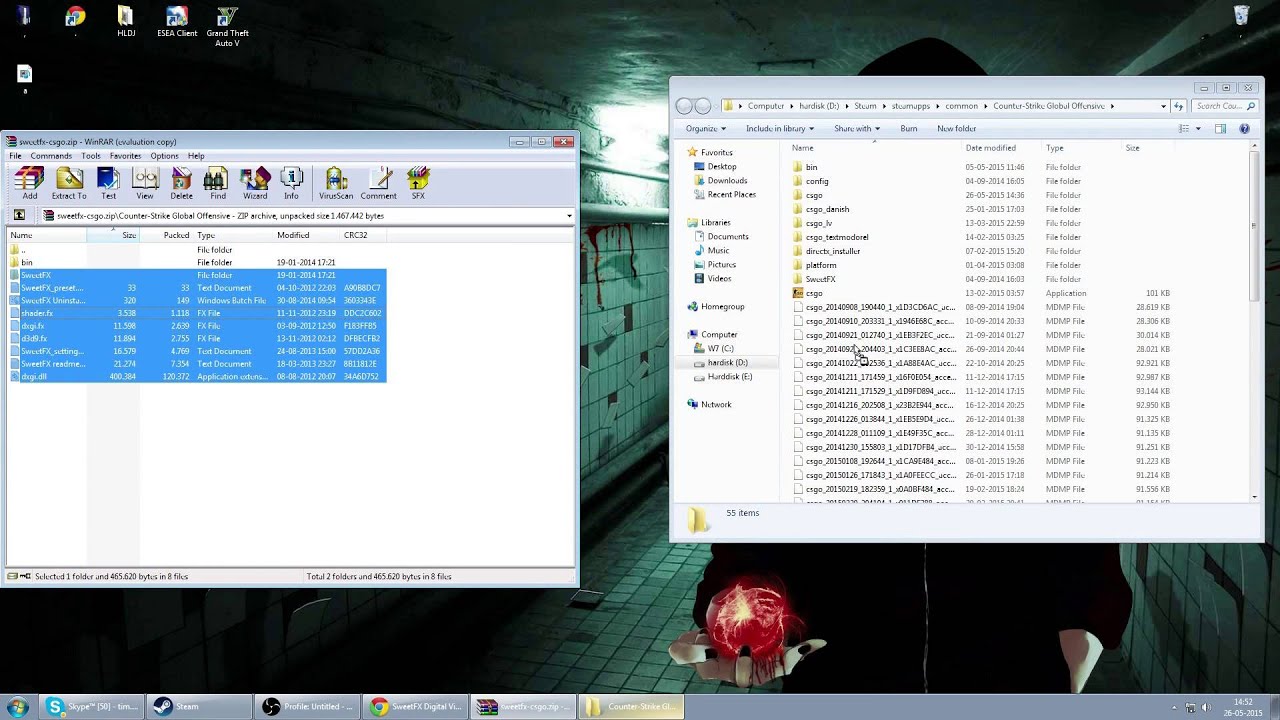Open Grand Theft Auto V desktop icon
The width and height of the screenshot is (1280, 720).
[227, 27]
